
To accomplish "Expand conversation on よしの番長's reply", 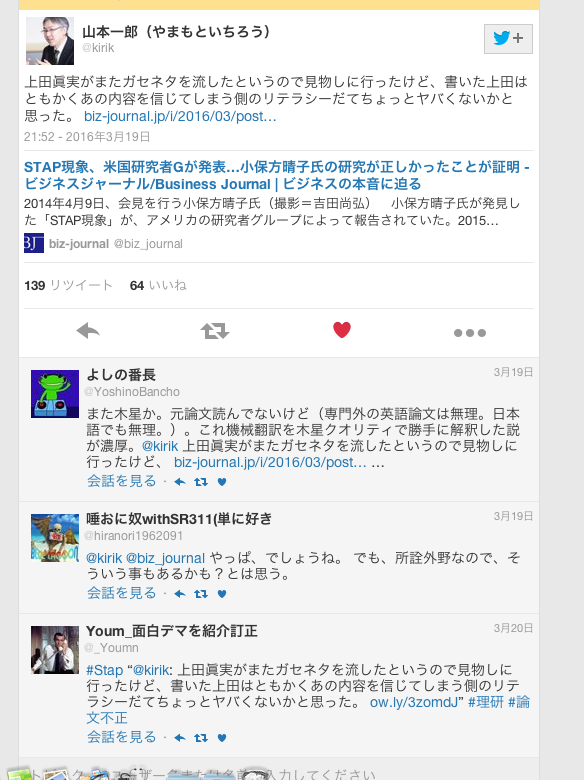I will click(121, 481).
